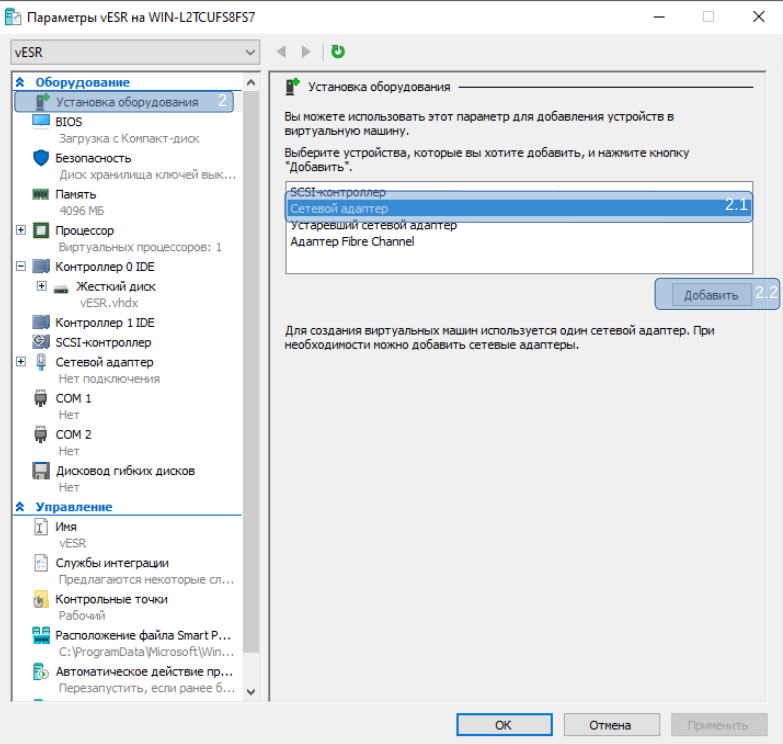
Task: Click the back navigation arrow
Action: click(282, 51)
